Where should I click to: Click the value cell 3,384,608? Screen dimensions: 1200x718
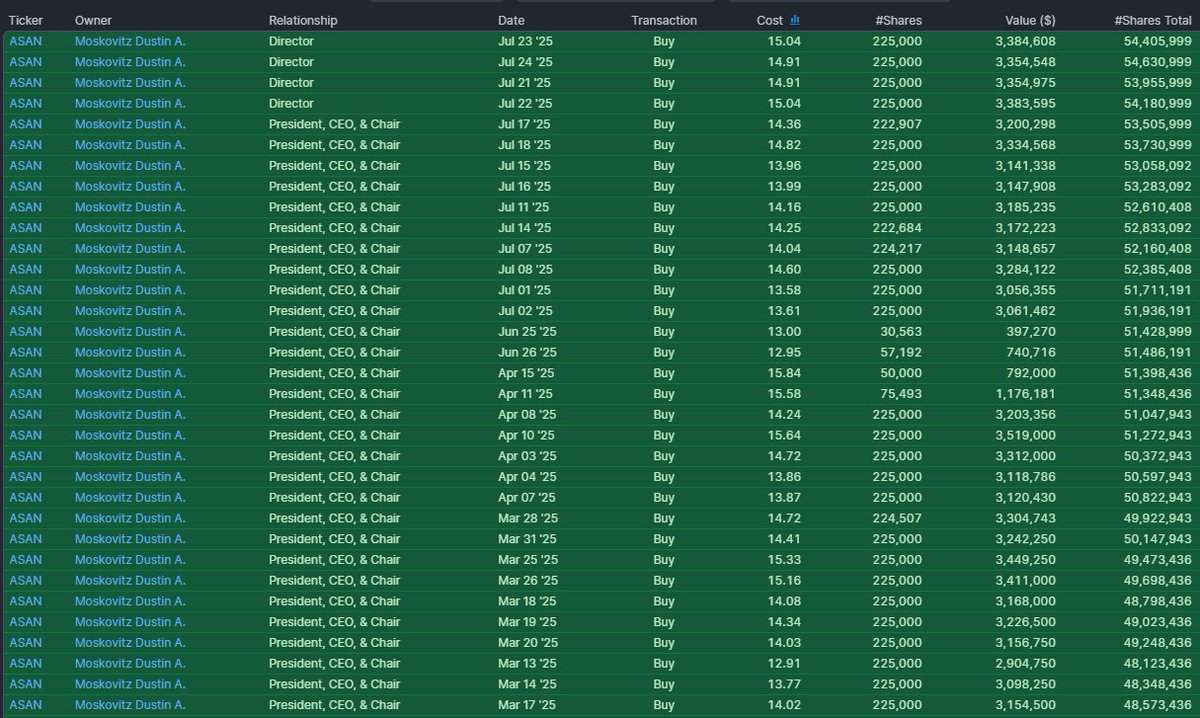tap(1026, 41)
